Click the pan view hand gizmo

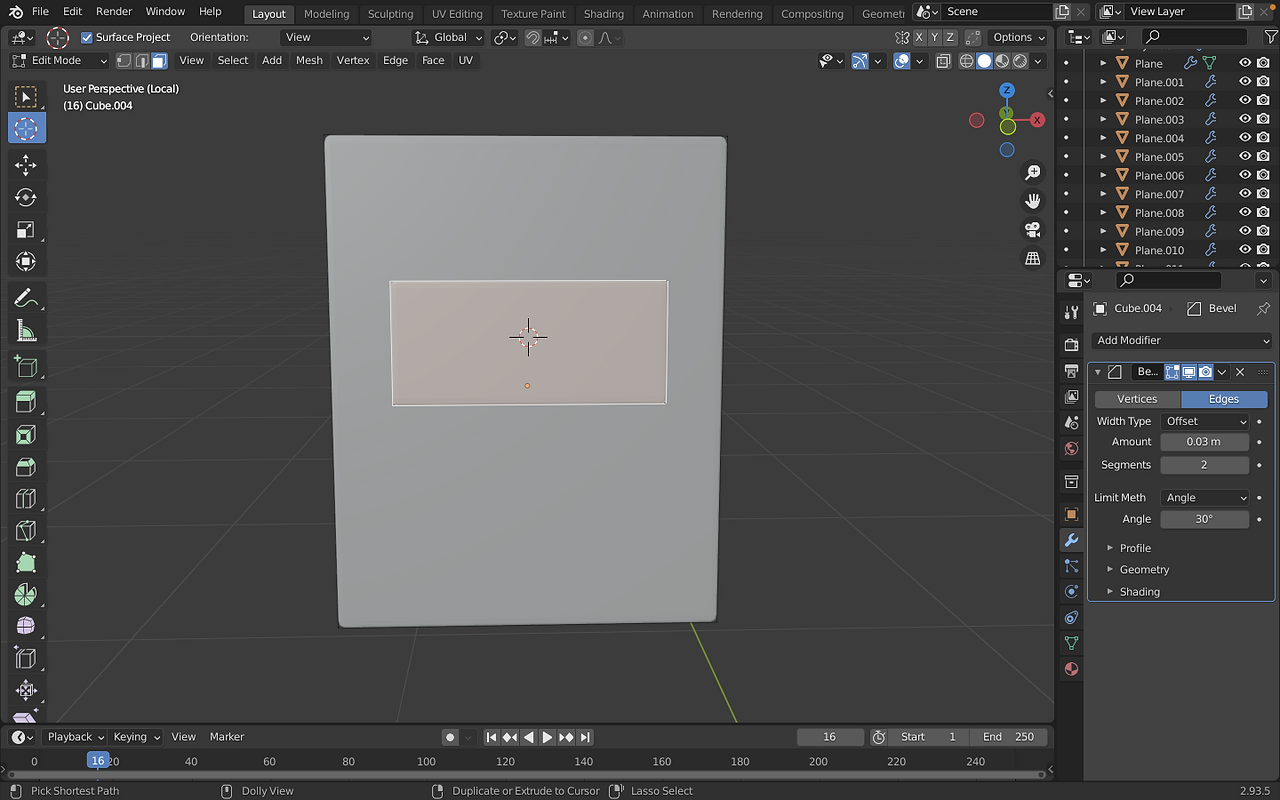1033,201
